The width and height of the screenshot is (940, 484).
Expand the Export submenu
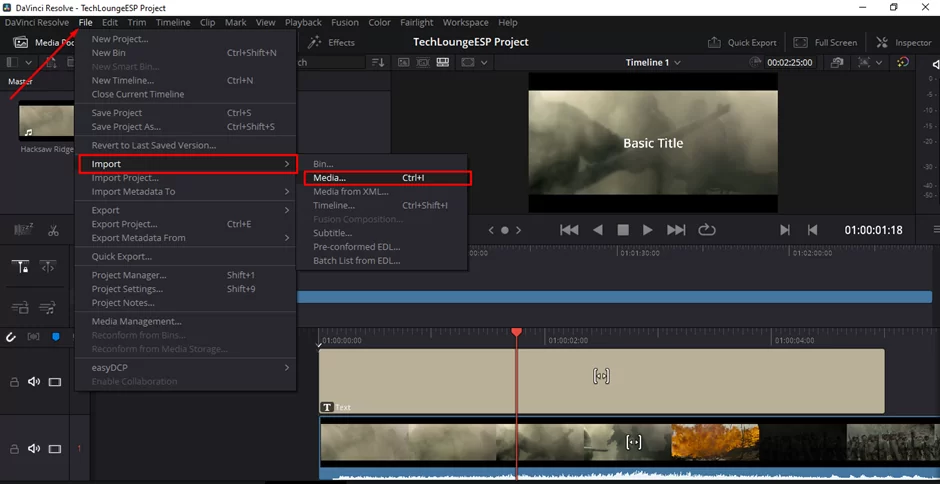[x=186, y=210]
